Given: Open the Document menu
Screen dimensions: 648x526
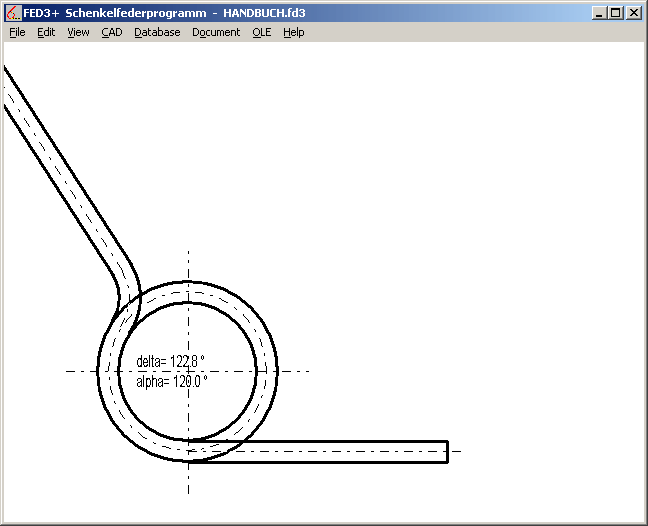Looking at the screenshot, I should (216, 32).
